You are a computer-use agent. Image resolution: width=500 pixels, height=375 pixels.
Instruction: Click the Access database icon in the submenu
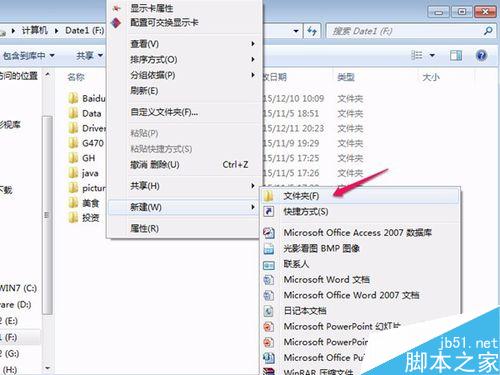(x=269, y=233)
